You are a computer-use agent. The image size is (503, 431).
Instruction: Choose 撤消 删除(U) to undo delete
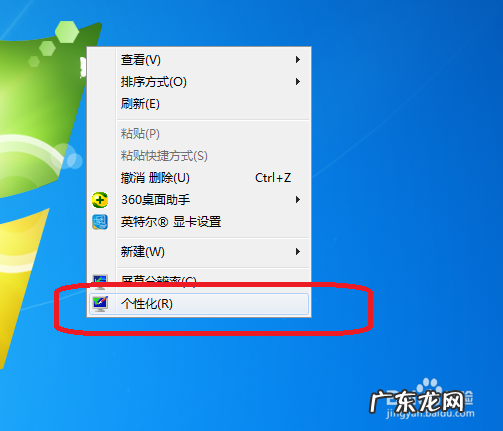(199, 178)
